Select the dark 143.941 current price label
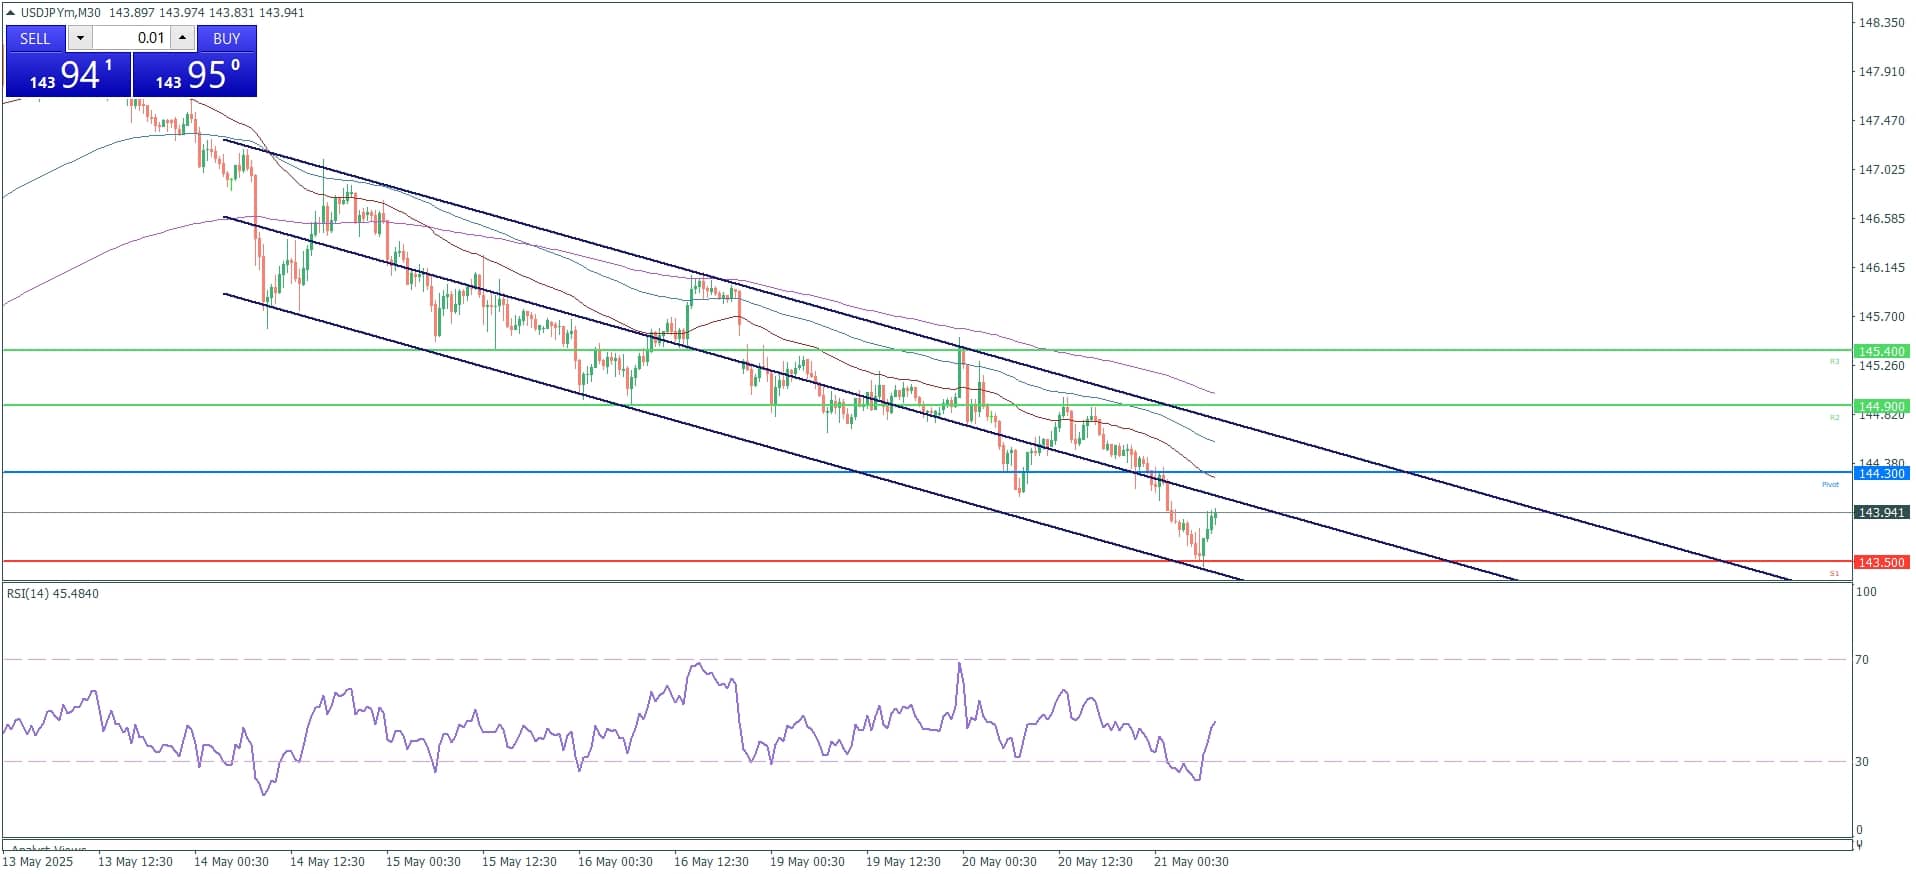The width and height of the screenshot is (1916, 874). (x=1881, y=512)
